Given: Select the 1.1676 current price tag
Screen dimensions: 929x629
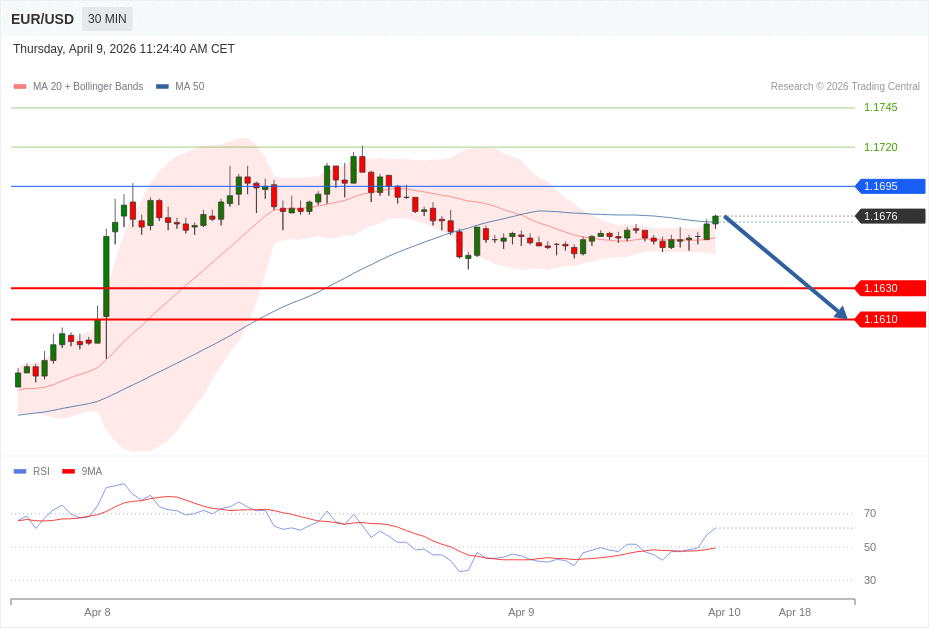Looking at the screenshot, I should 890,216.
